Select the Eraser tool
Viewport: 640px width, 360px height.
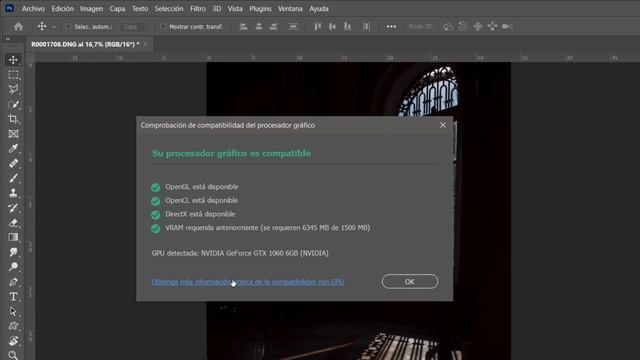point(13,222)
